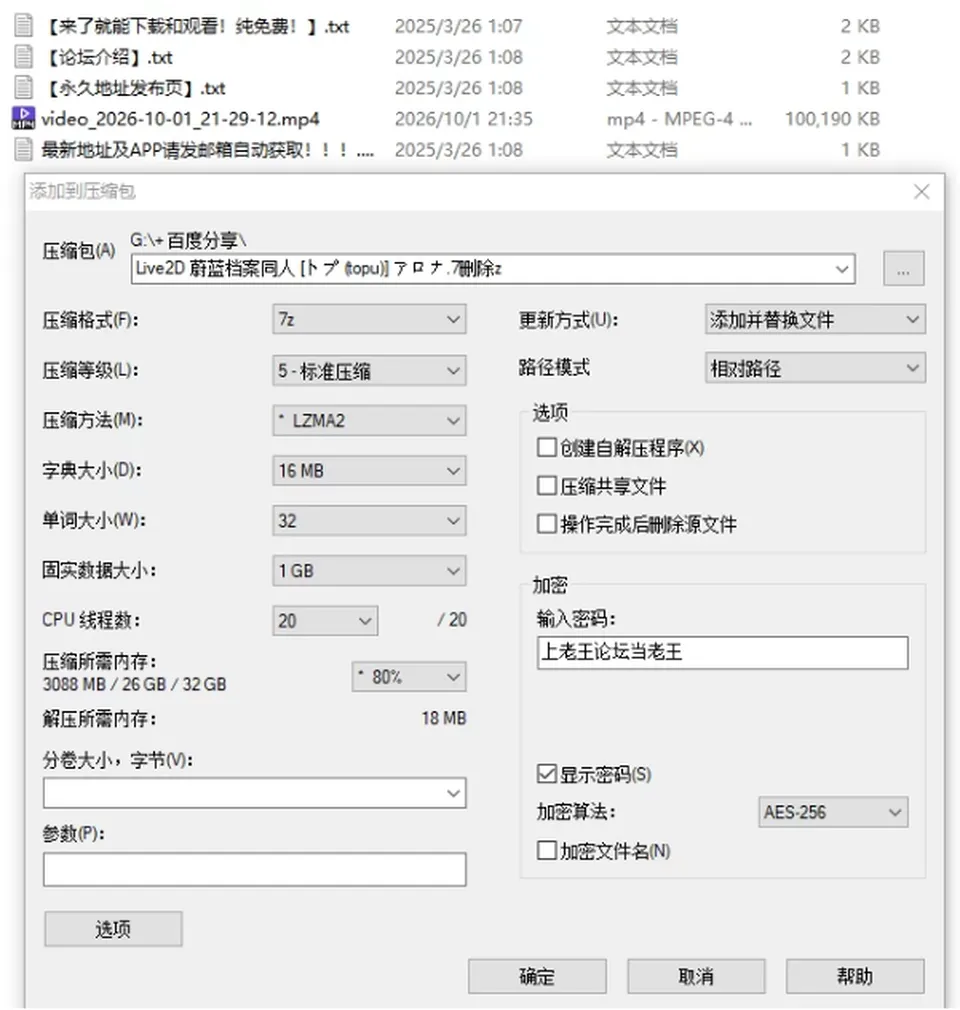The height and width of the screenshot is (1010, 960).
Task: Click the 确定 button
Action: point(537,977)
